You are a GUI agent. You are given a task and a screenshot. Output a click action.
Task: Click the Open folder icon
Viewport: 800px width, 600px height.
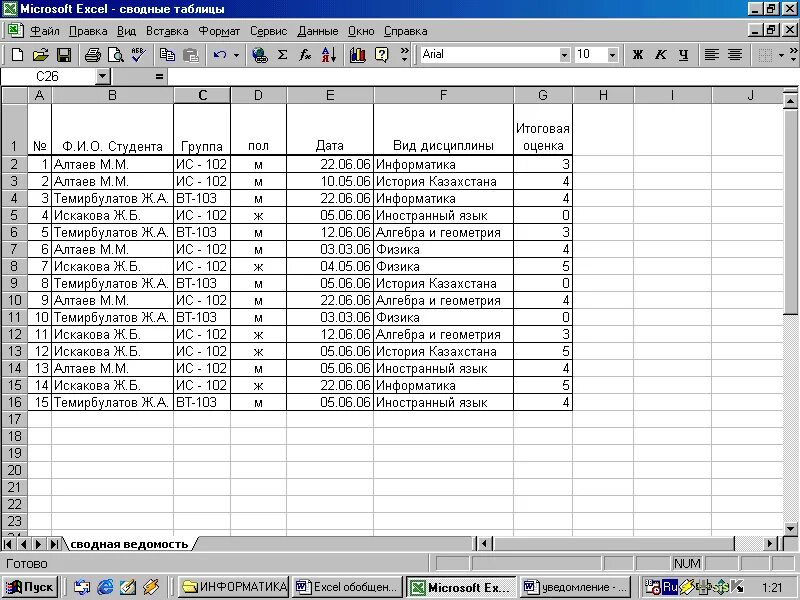pyautogui.click(x=40, y=55)
